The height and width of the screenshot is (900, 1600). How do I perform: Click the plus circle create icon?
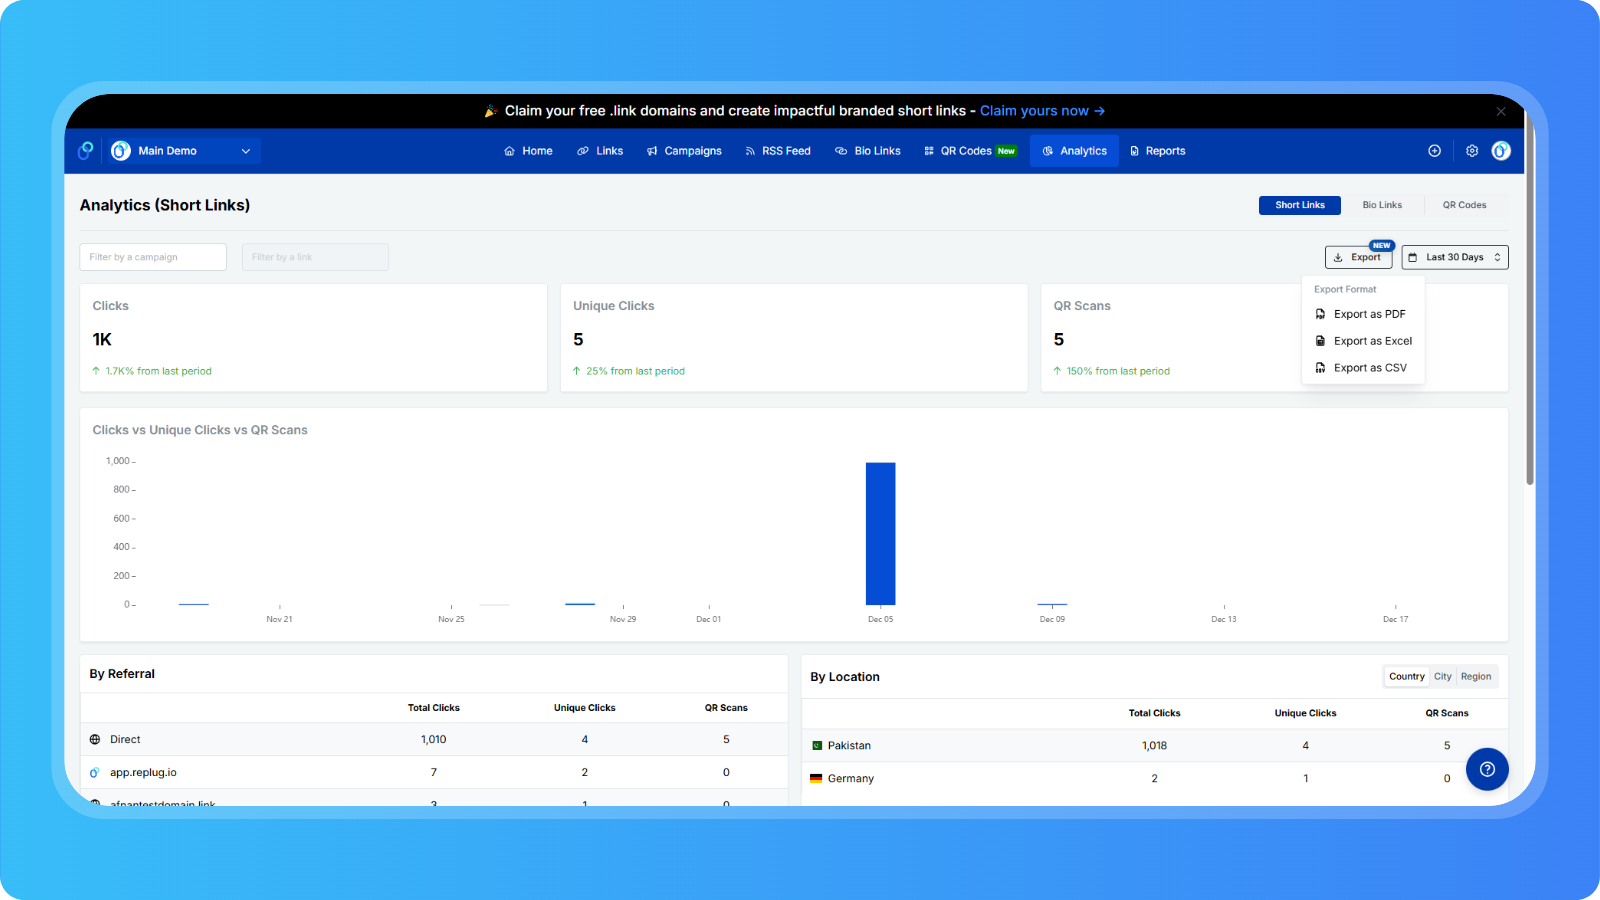tap(1435, 151)
